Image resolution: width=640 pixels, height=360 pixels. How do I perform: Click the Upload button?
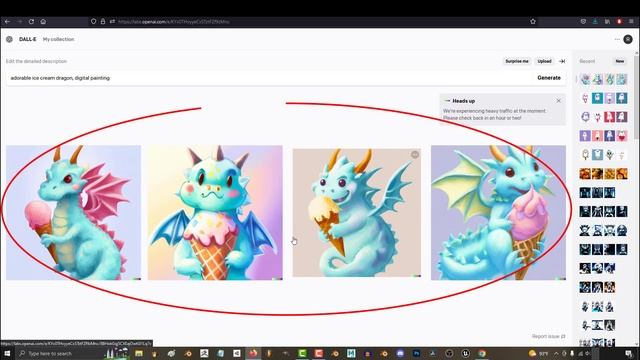pos(544,61)
